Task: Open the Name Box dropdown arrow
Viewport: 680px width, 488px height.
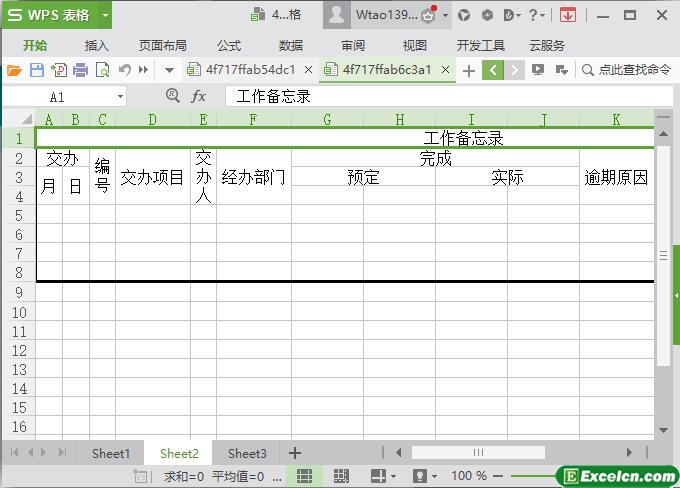Action: 121,97
